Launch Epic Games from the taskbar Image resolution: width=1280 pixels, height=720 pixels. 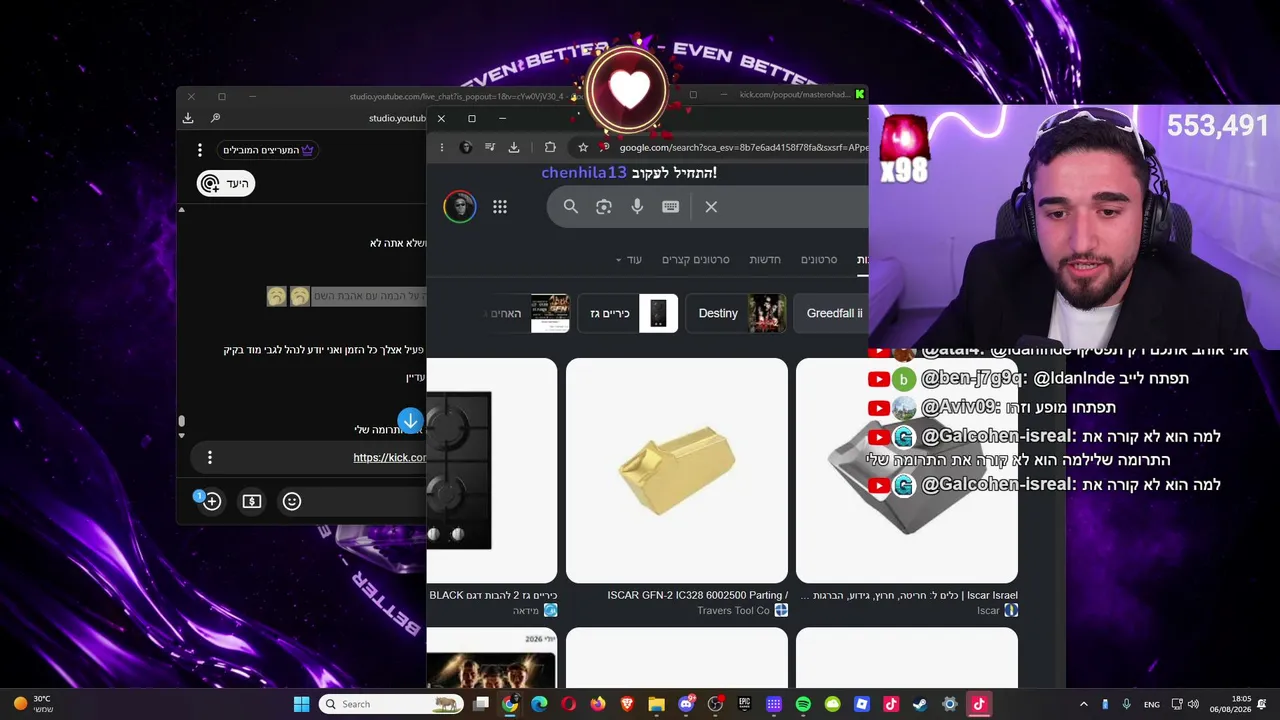pyautogui.click(x=744, y=704)
